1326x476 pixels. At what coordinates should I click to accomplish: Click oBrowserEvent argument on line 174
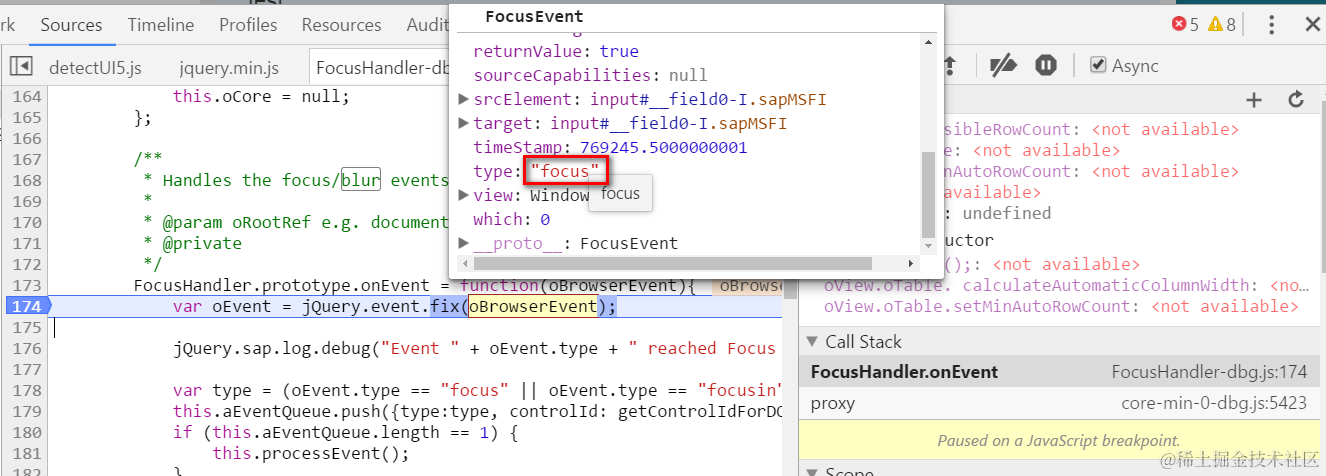point(532,306)
